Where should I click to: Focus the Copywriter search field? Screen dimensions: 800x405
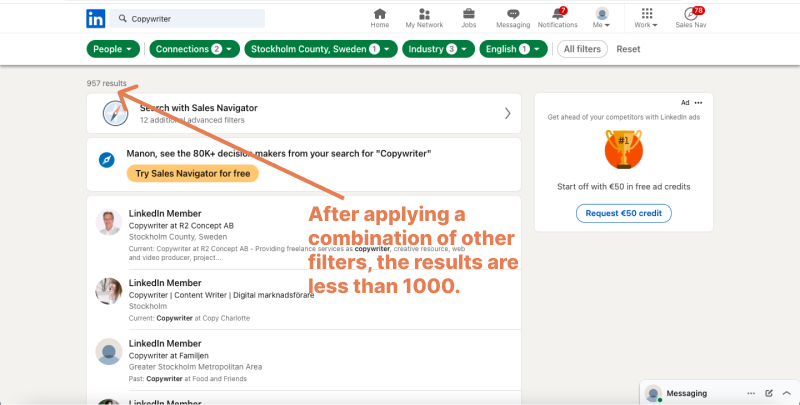point(187,18)
